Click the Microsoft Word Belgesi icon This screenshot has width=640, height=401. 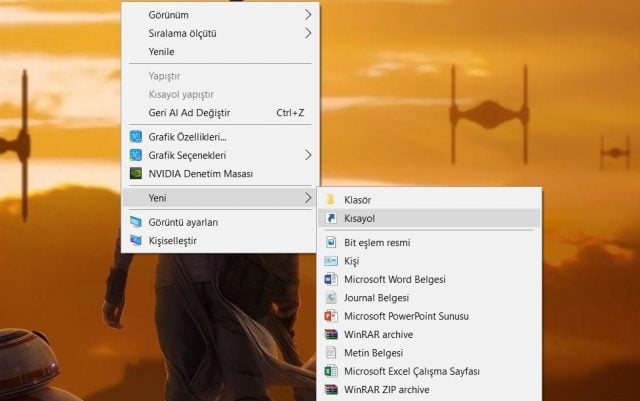coord(331,279)
